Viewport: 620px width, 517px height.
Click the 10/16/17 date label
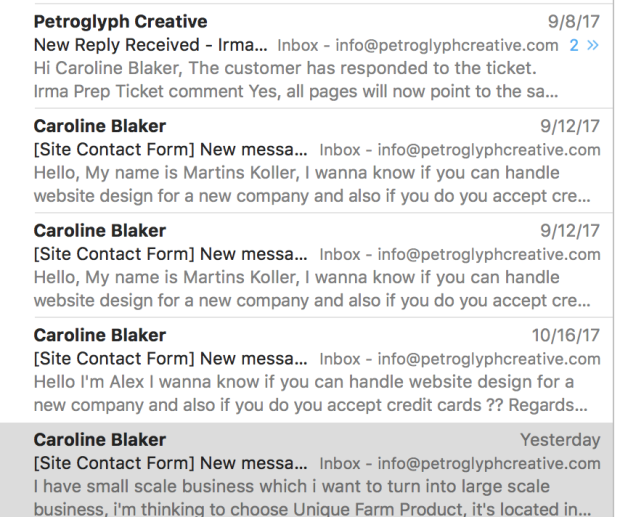(x=565, y=336)
